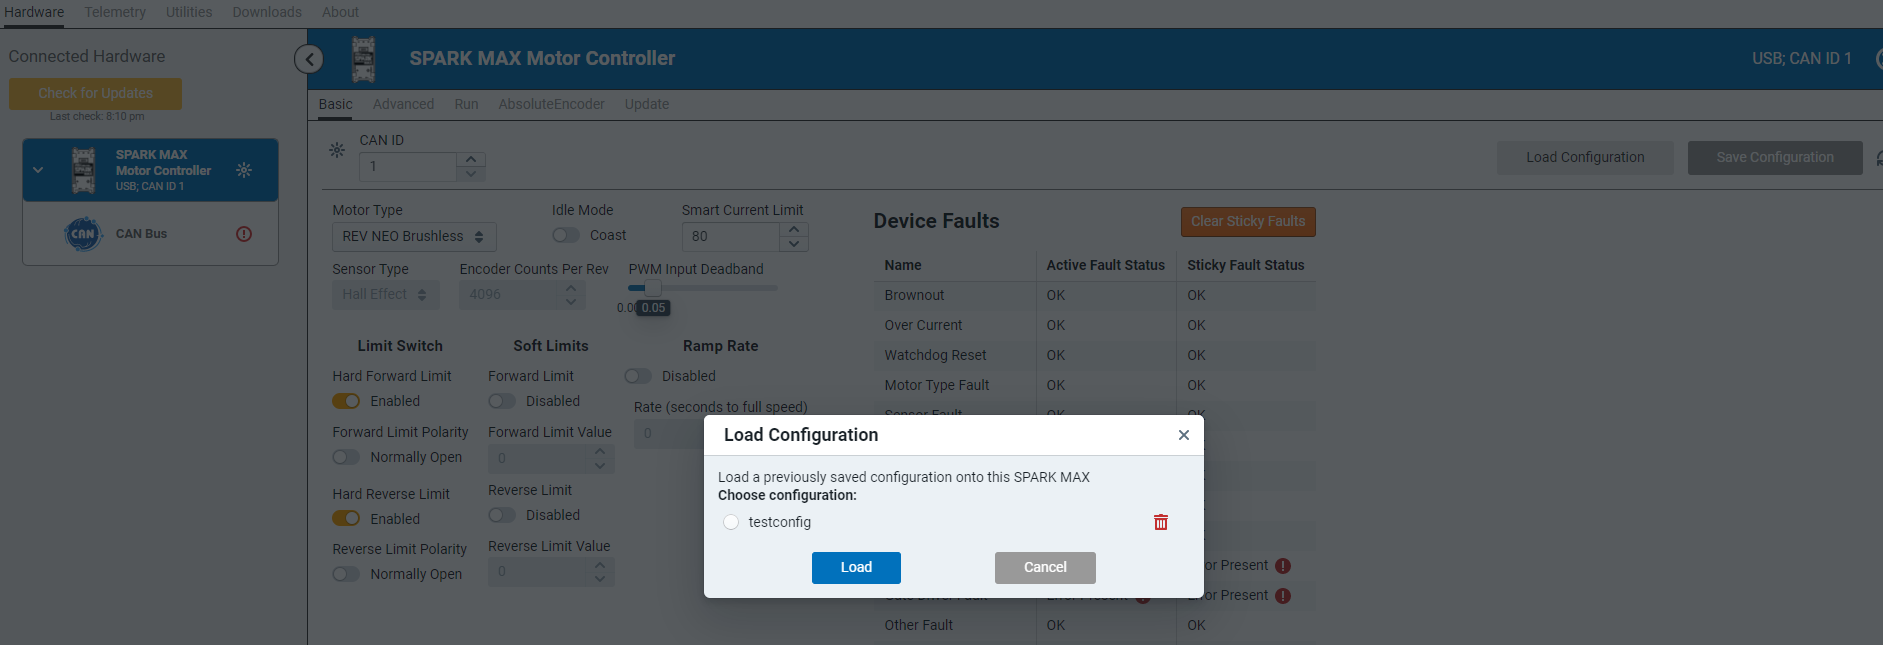Expand the SPARK MAX sidebar entry chevron

pos(38,170)
